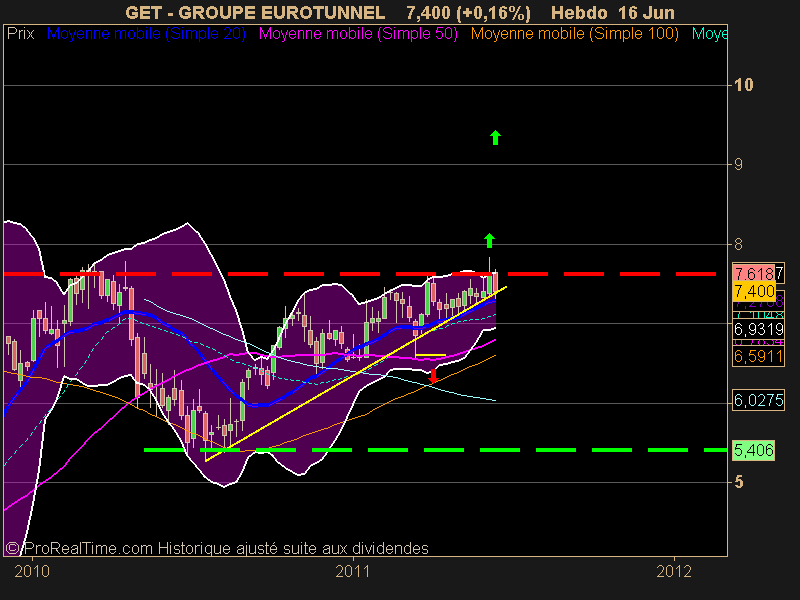Select the green up arrow above level 9

click(x=495, y=138)
